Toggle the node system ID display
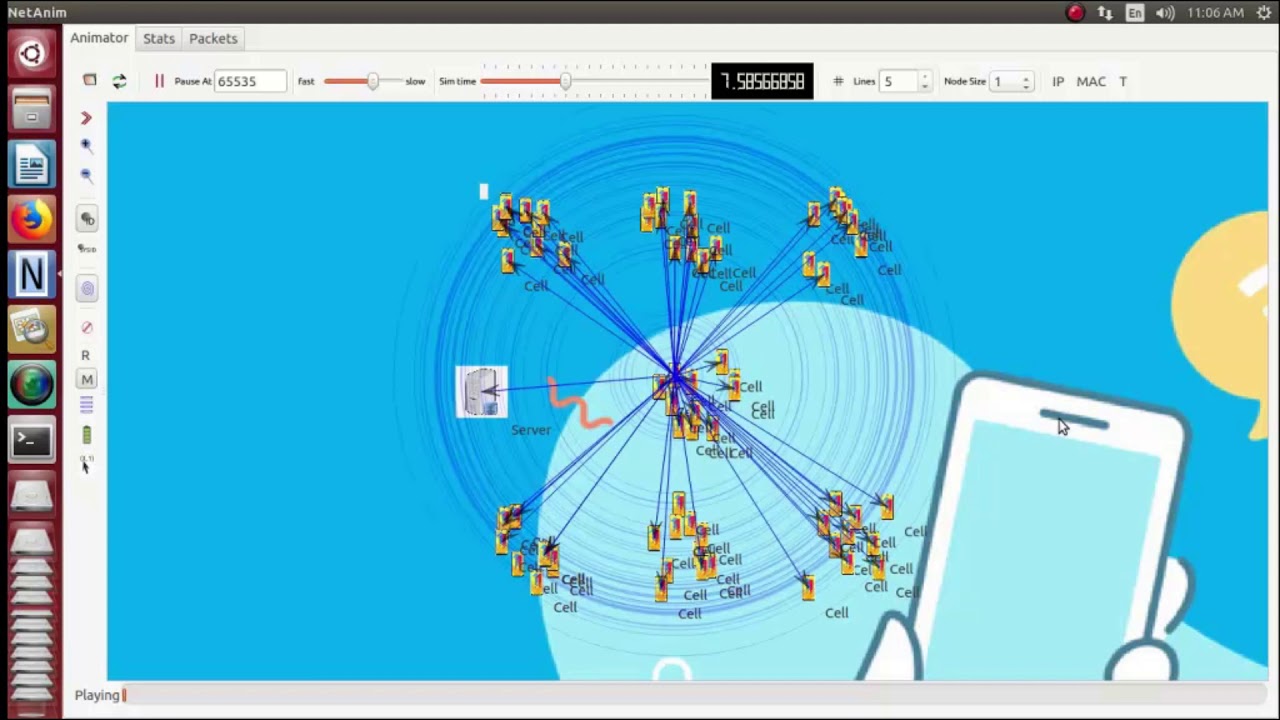The image size is (1280, 720). pos(87,249)
